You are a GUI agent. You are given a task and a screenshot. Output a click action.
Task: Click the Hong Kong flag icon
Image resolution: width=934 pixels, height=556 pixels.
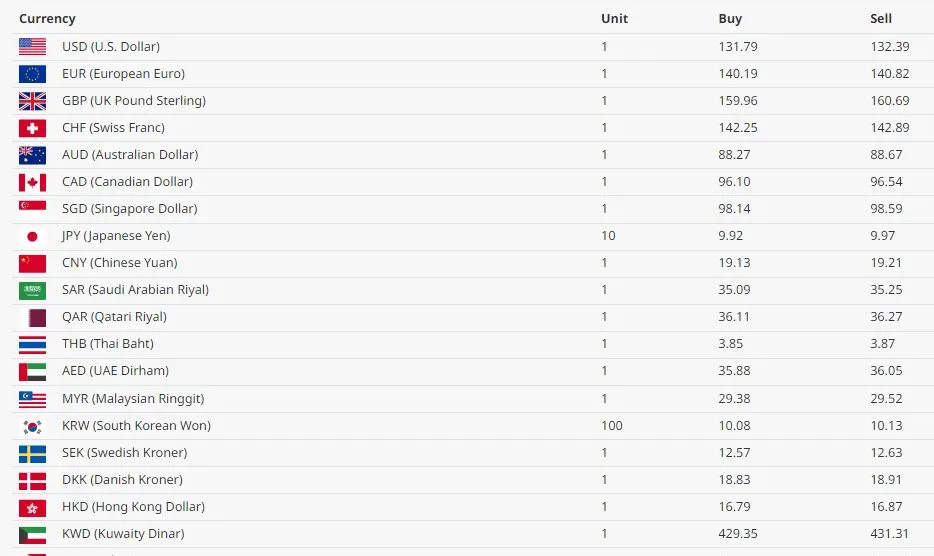coord(32,508)
